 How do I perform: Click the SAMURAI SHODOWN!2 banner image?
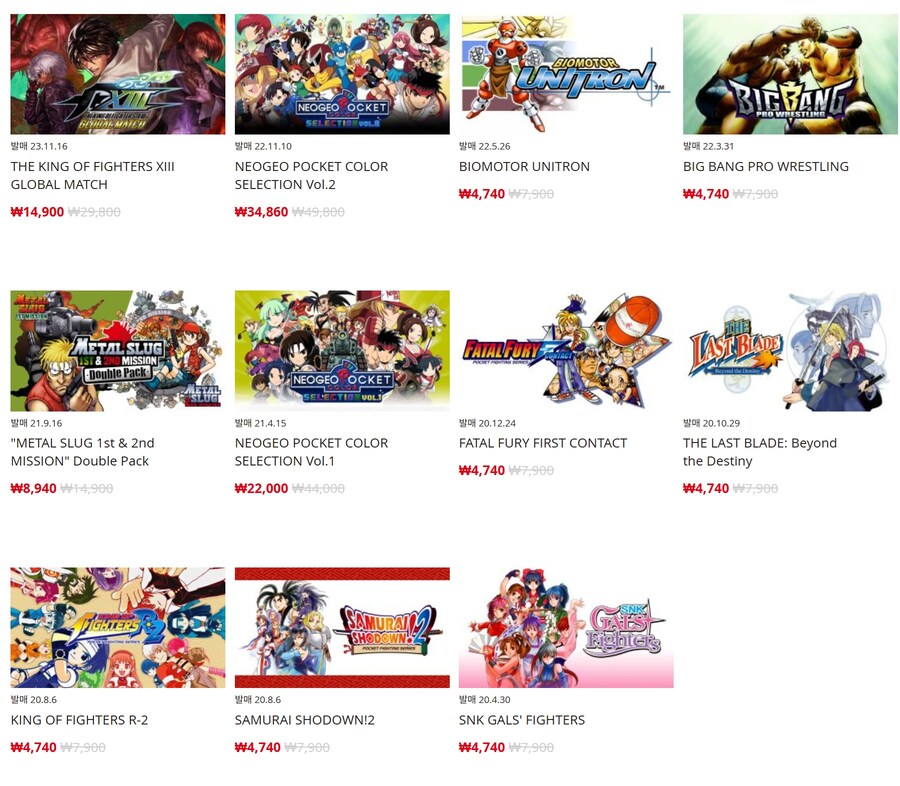tap(342, 628)
